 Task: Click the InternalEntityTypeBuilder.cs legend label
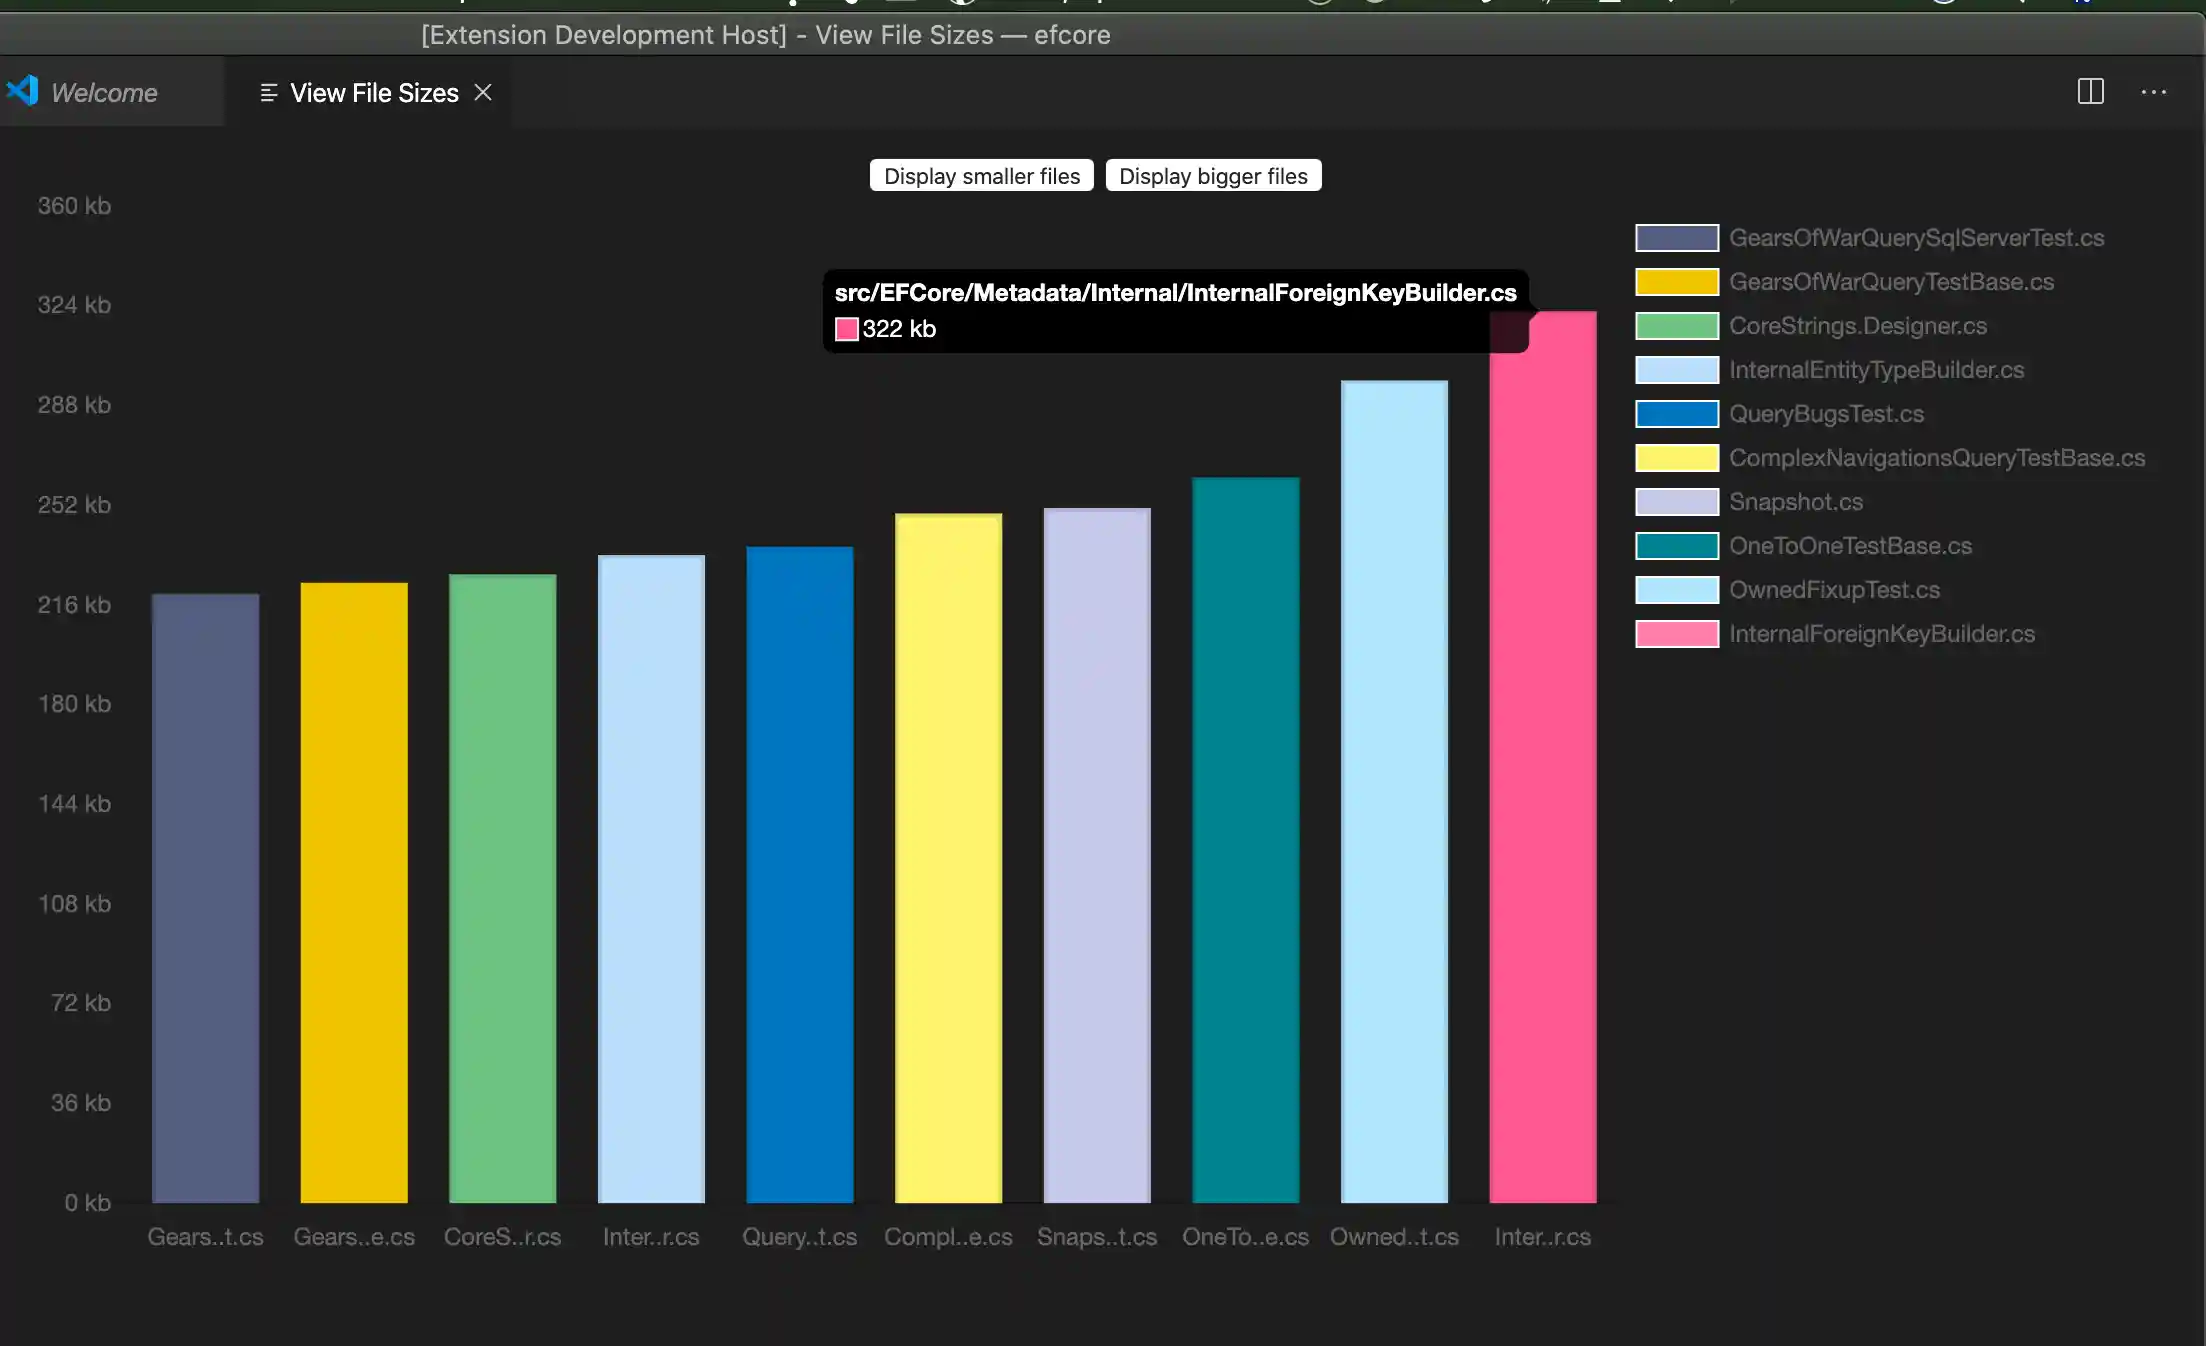[x=1877, y=369]
